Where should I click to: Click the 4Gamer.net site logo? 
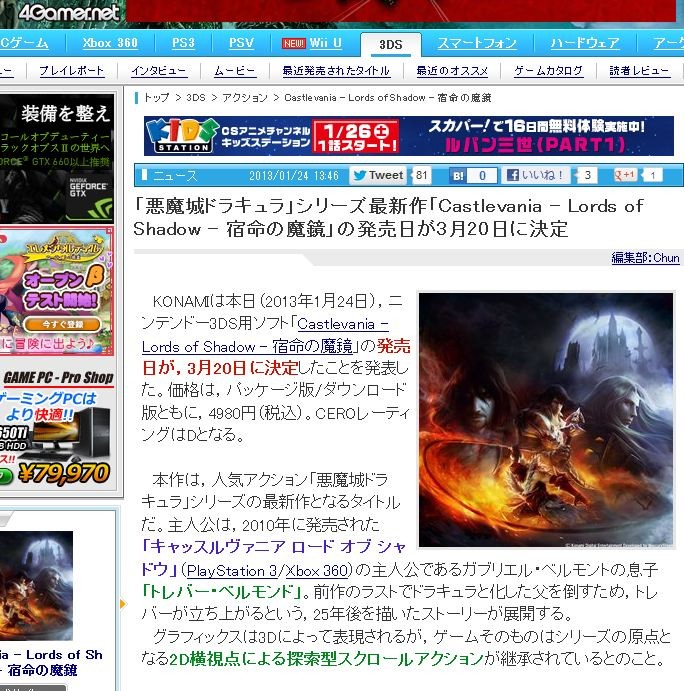69,12
